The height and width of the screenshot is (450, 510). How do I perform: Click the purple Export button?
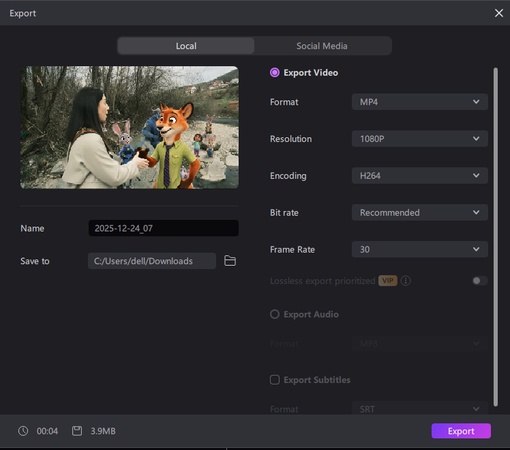461,431
